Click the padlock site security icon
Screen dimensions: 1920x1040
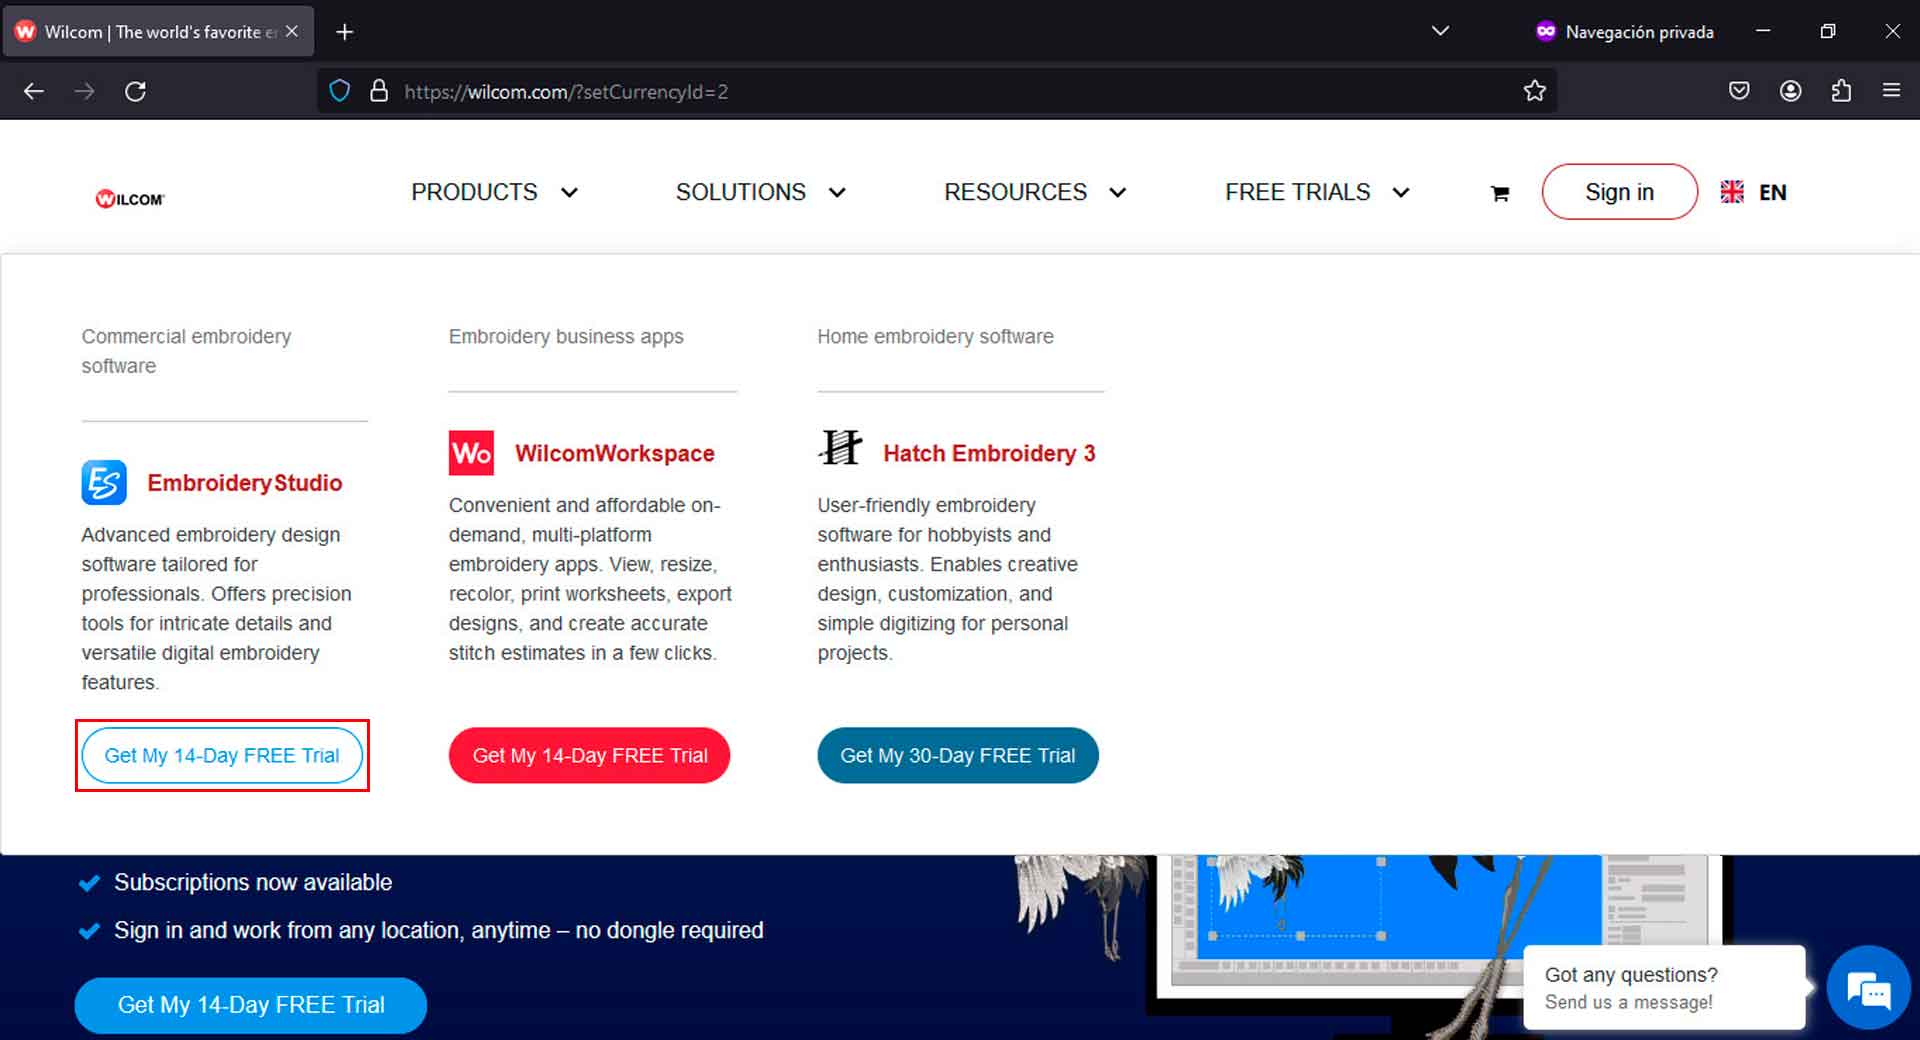coord(379,91)
